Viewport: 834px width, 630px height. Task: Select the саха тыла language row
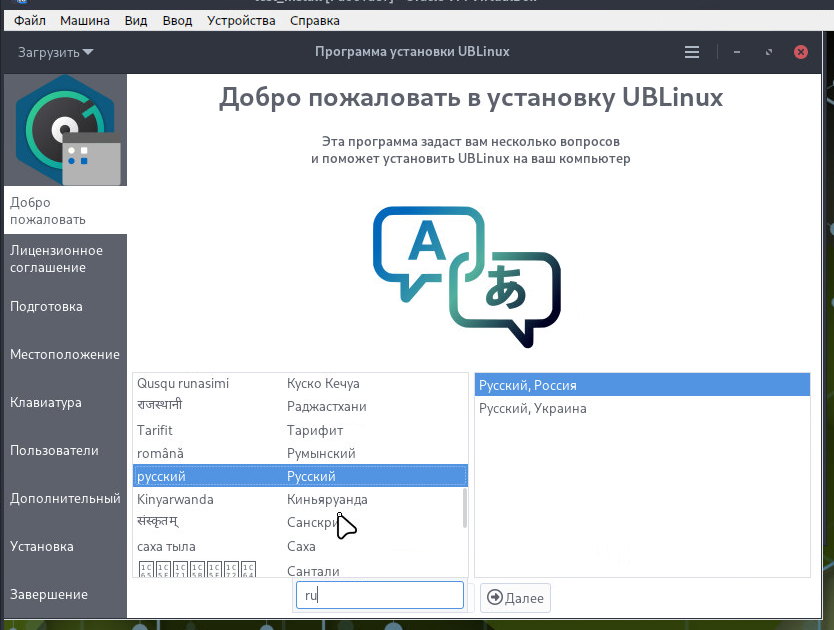300,546
